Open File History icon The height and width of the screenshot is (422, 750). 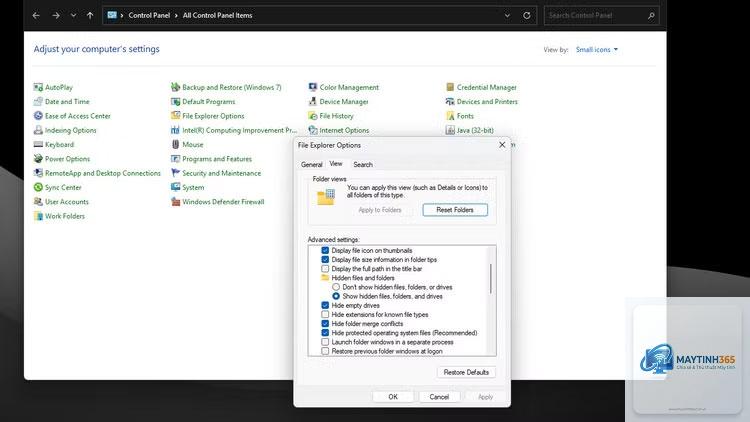point(313,116)
